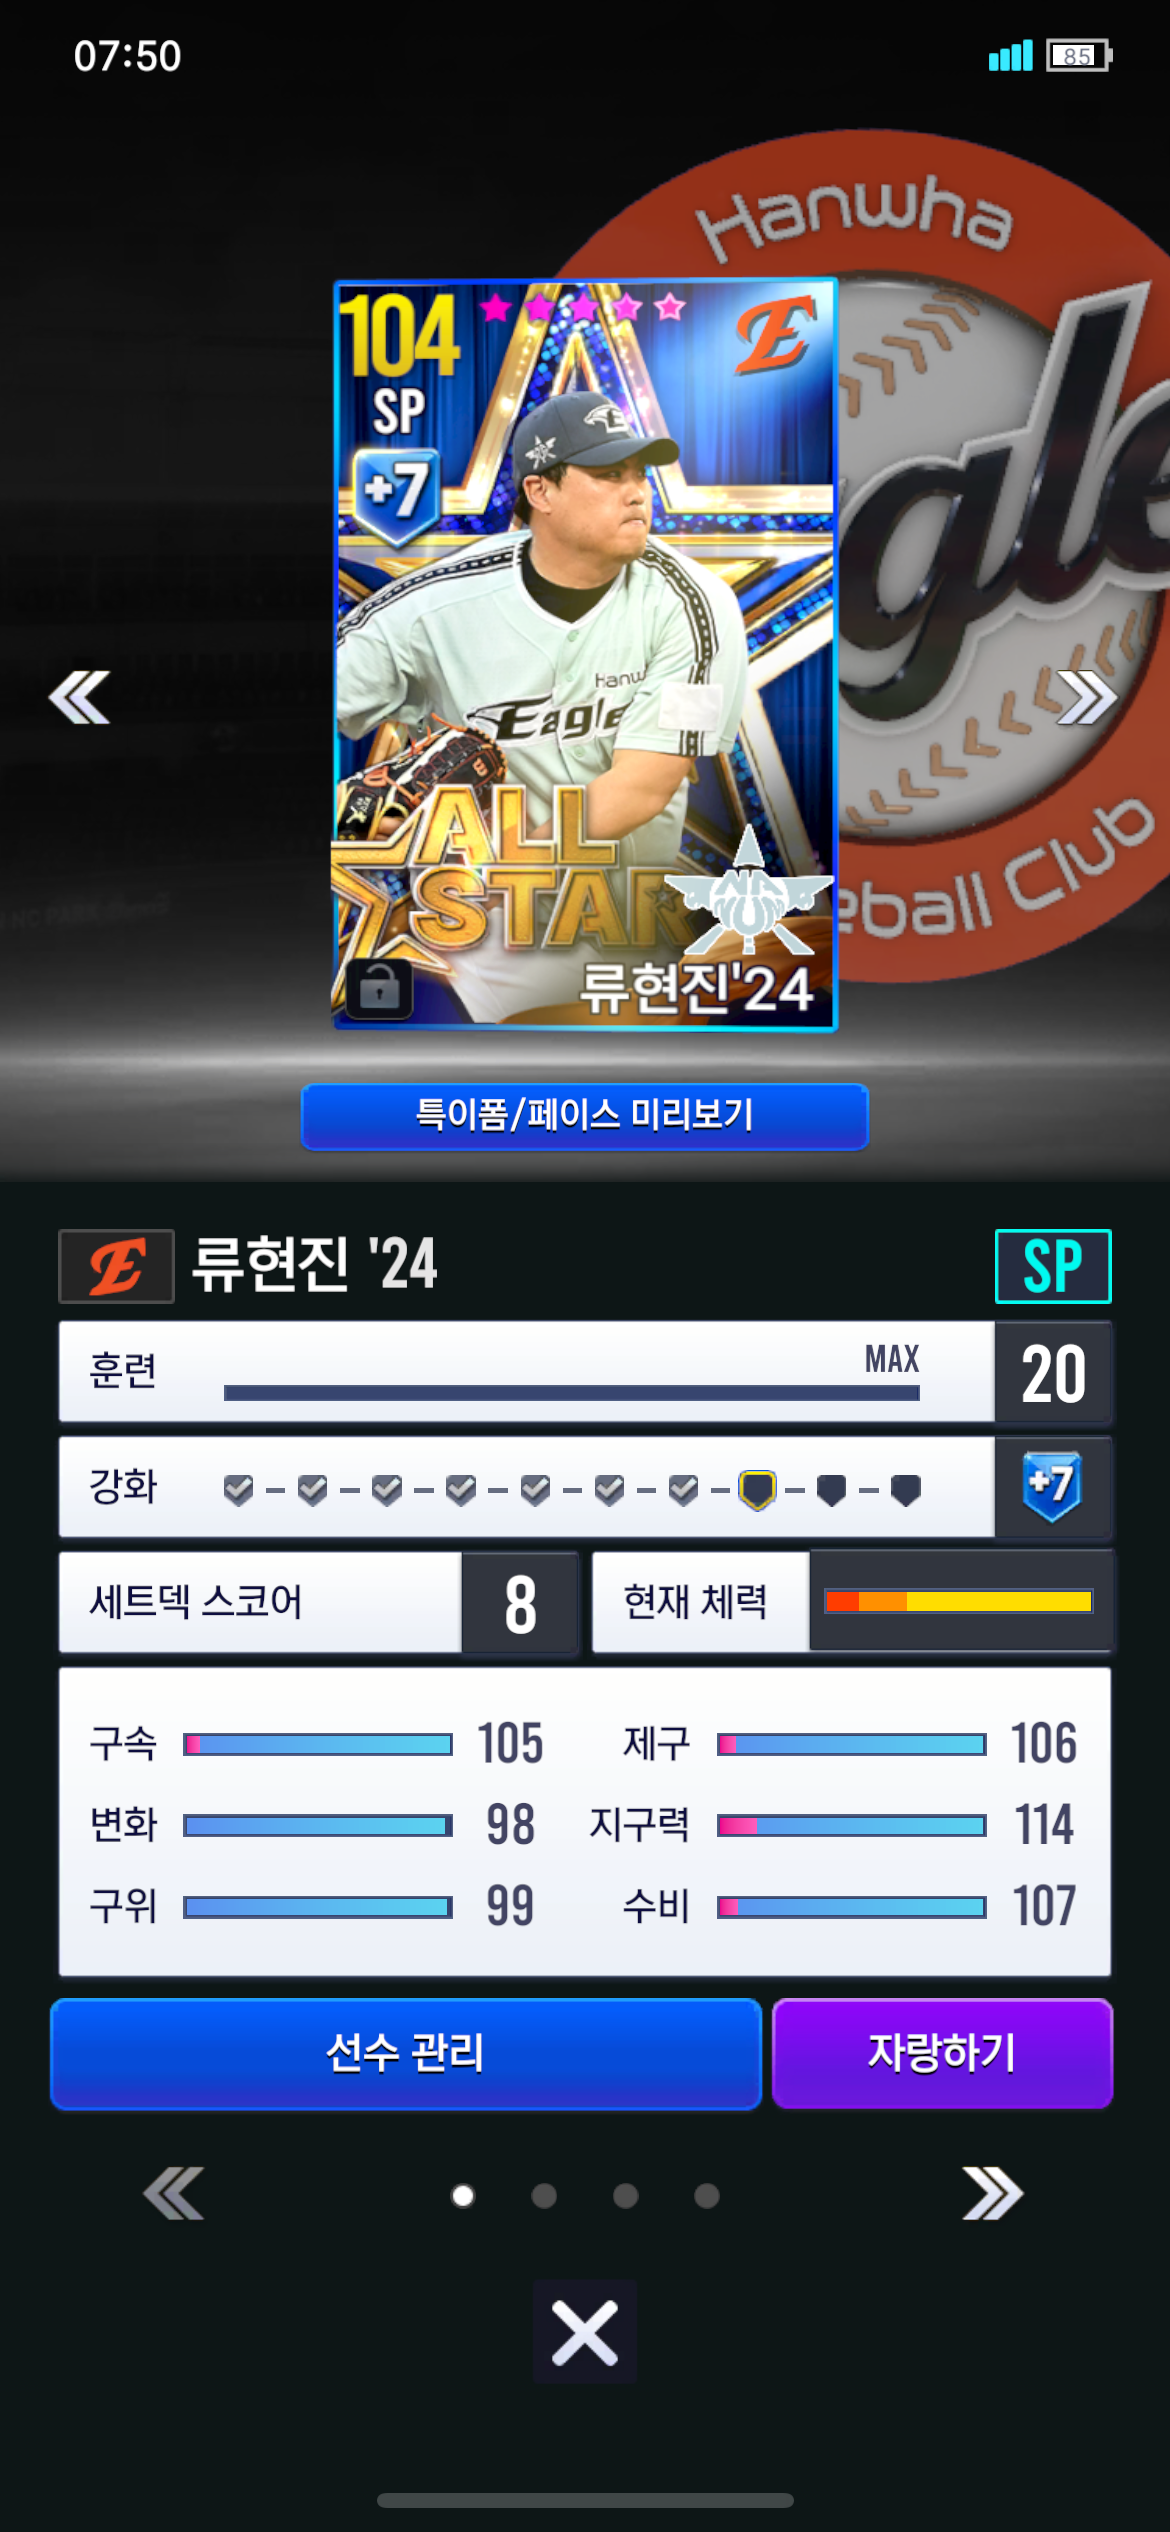Tap the SP position badge

(1053, 1266)
